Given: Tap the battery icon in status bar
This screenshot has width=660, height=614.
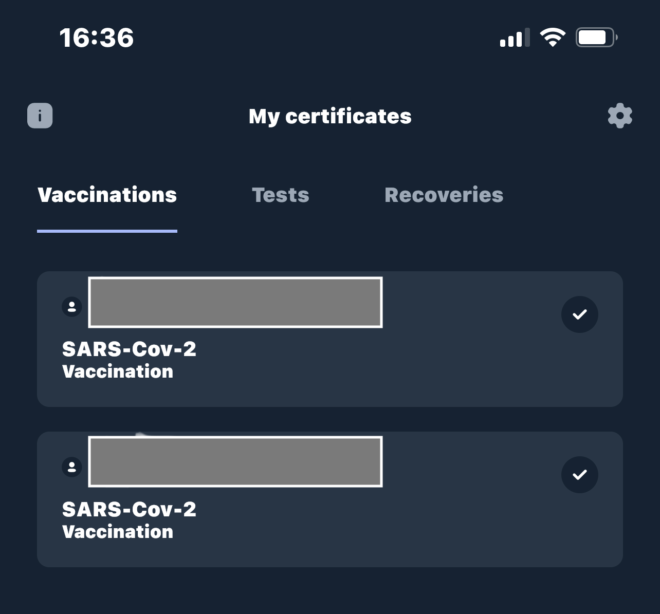Looking at the screenshot, I should (597, 38).
